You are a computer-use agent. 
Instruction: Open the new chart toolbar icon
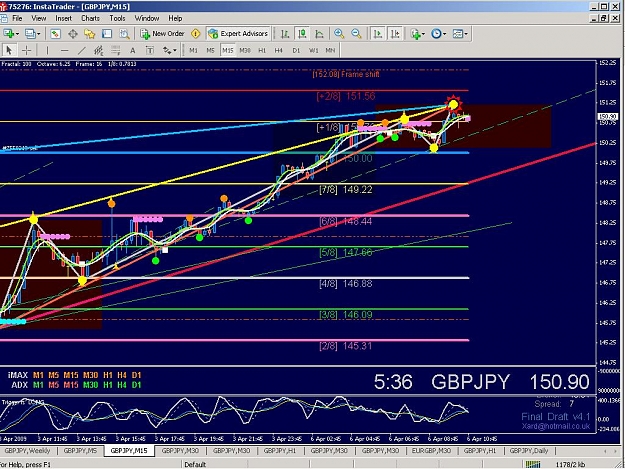8,34
